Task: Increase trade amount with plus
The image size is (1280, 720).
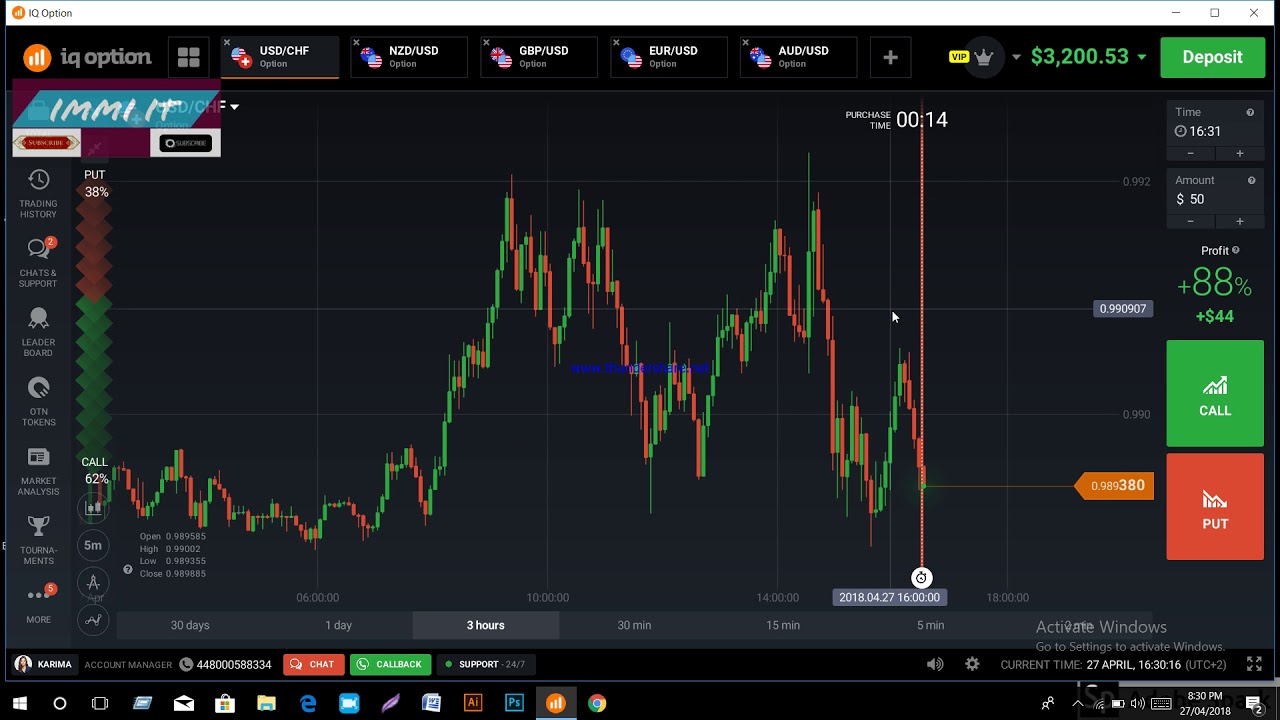Action: click(1240, 221)
